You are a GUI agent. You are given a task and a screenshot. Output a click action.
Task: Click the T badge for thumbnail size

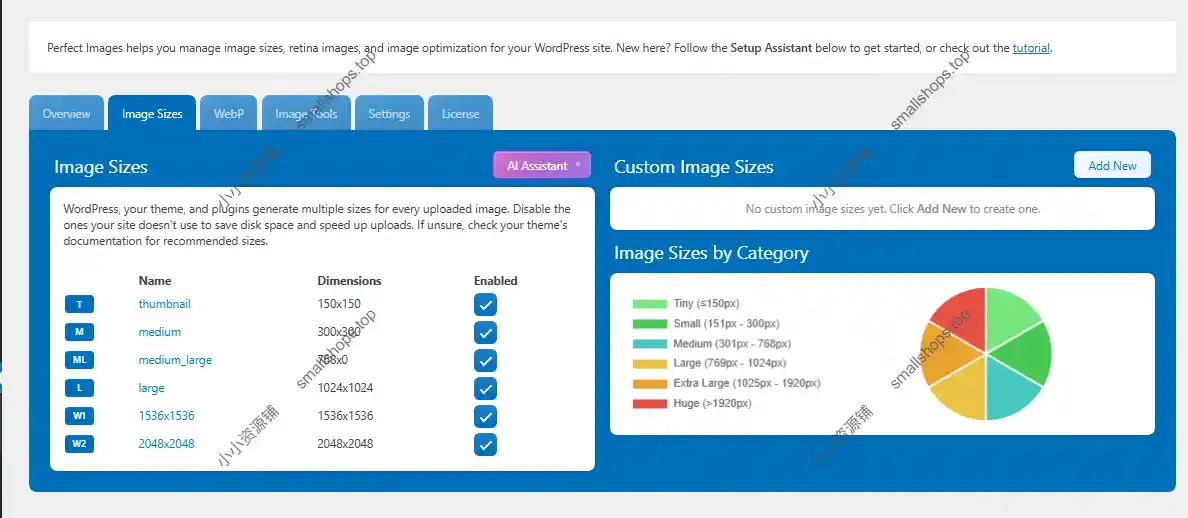point(80,304)
